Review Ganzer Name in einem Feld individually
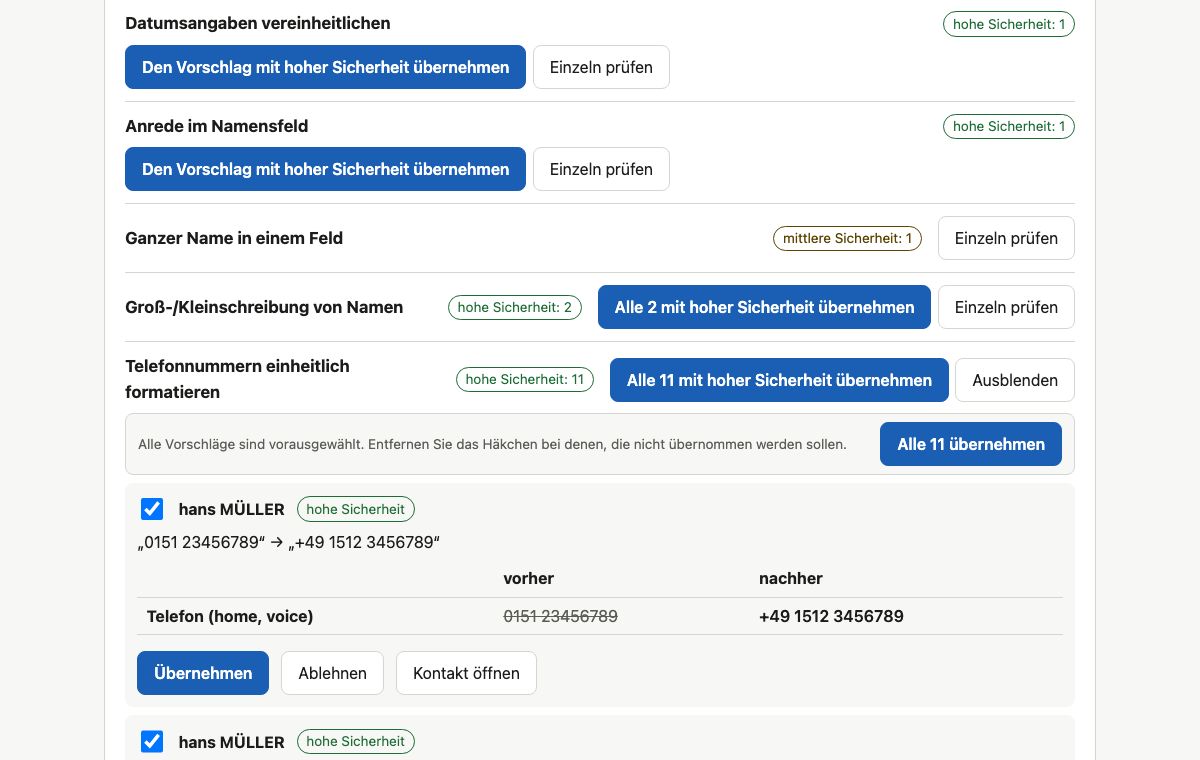1200x760 pixels. (x=1006, y=238)
